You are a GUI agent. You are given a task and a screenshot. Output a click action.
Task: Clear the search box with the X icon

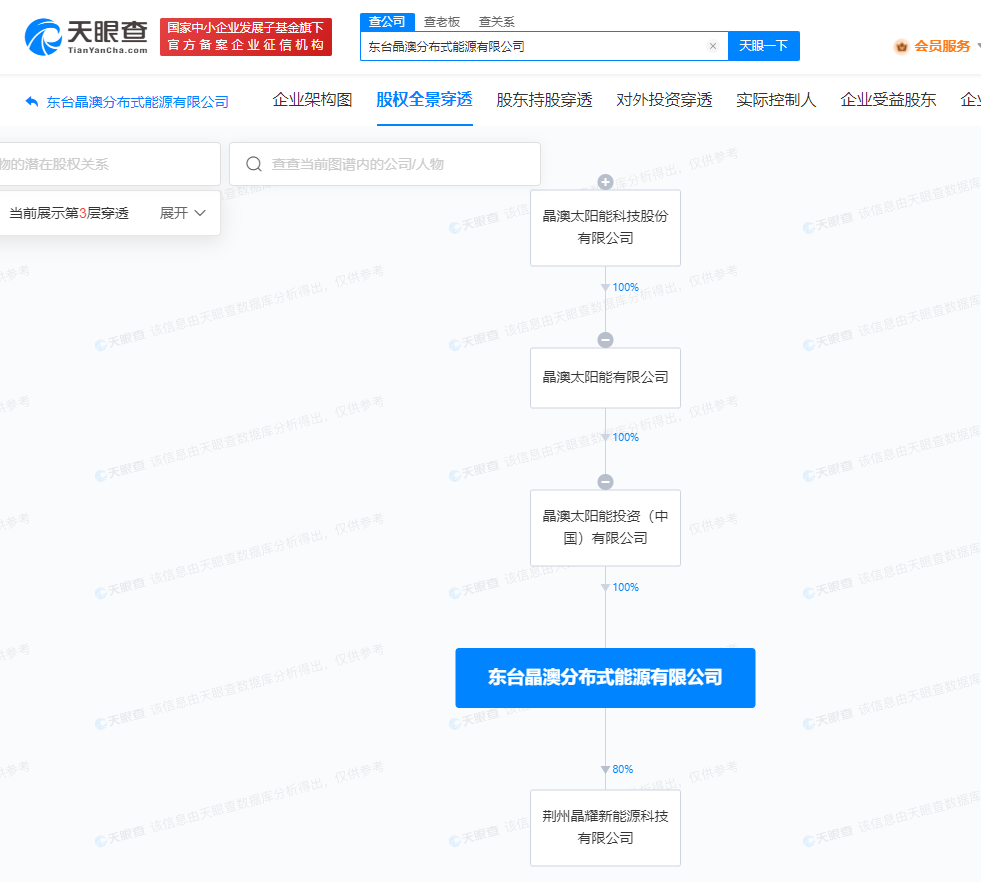click(713, 46)
